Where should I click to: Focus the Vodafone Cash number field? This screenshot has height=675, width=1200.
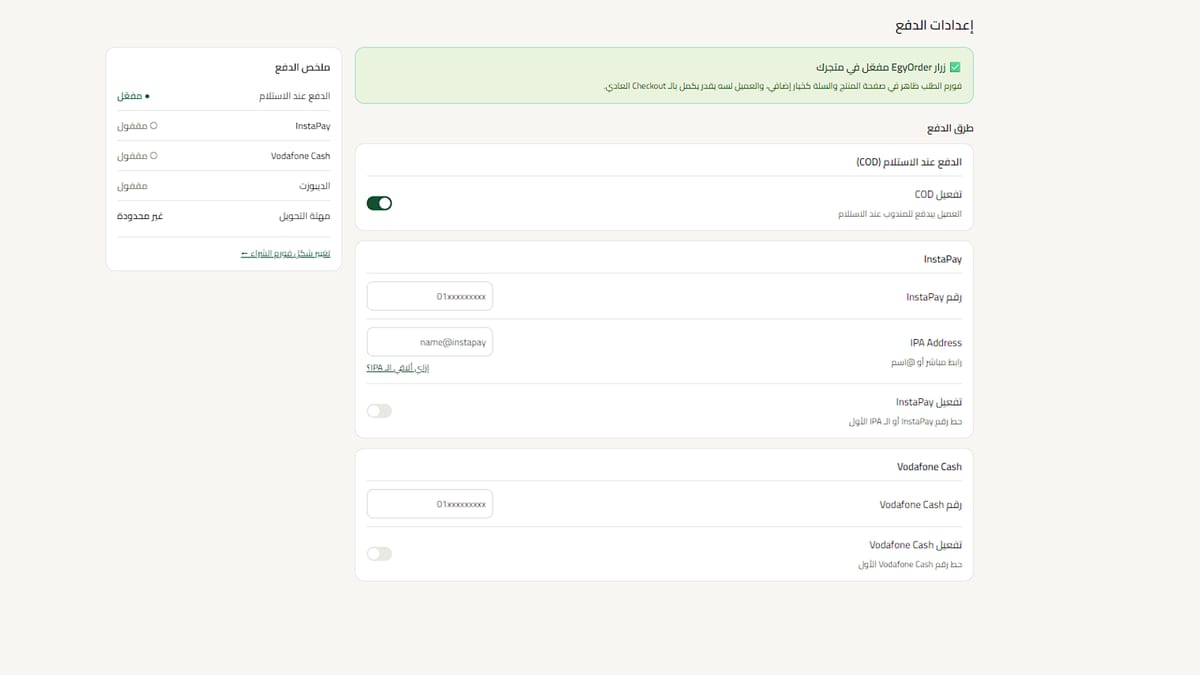tap(430, 504)
